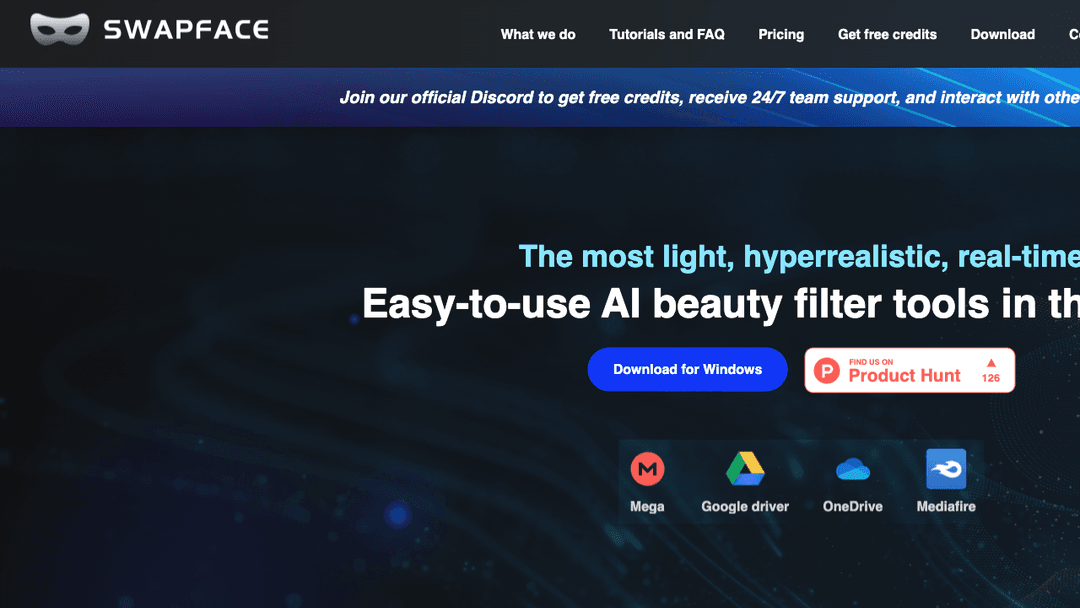Click the SWAPFACE wordmark text
This screenshot has height=608, width=1080.
tap(186, 30)
